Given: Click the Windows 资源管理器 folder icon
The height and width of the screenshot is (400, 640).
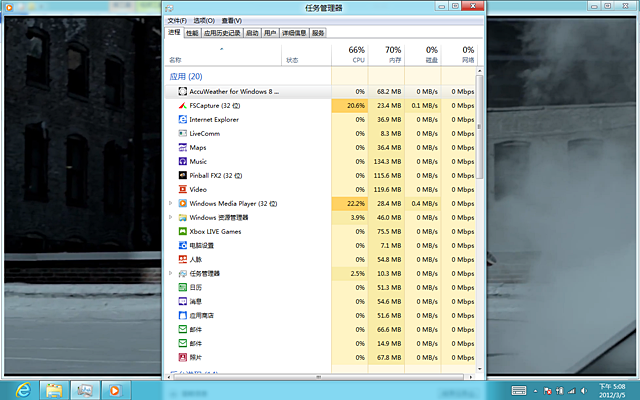Looking at the screenshot, I should click(x=182, y=217).
